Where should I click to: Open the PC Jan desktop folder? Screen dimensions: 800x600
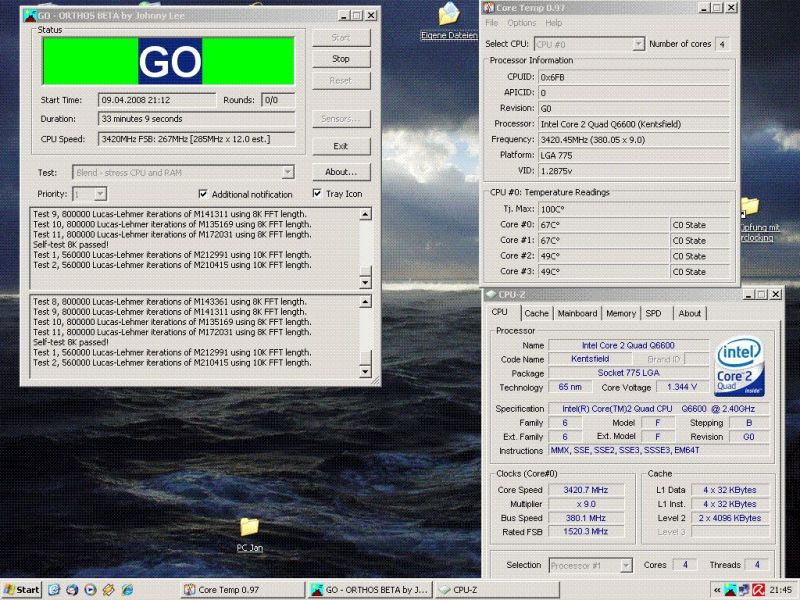point(249,527)
